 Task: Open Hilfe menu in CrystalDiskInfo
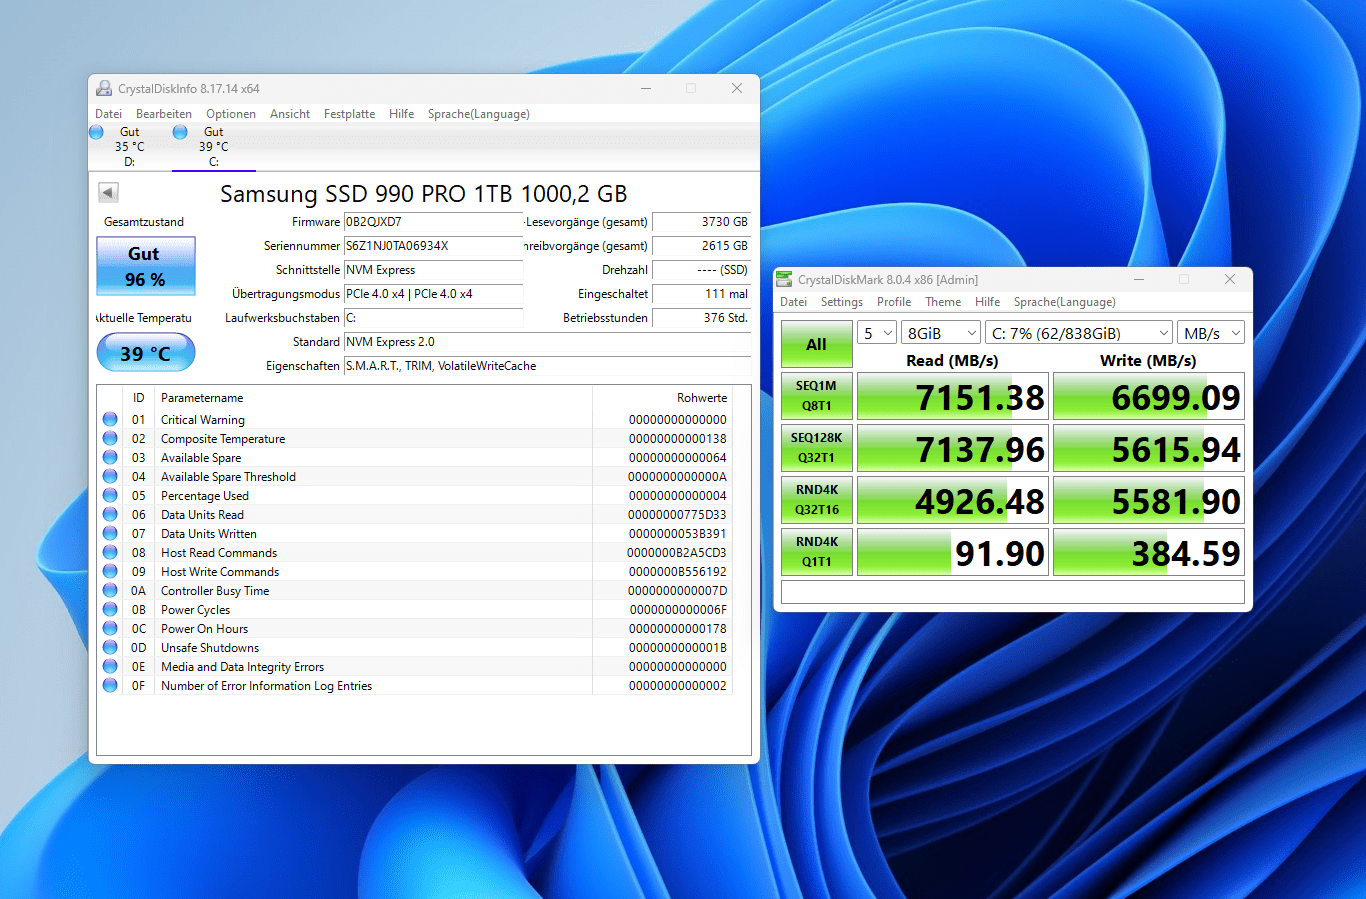[x=402, y=114]
